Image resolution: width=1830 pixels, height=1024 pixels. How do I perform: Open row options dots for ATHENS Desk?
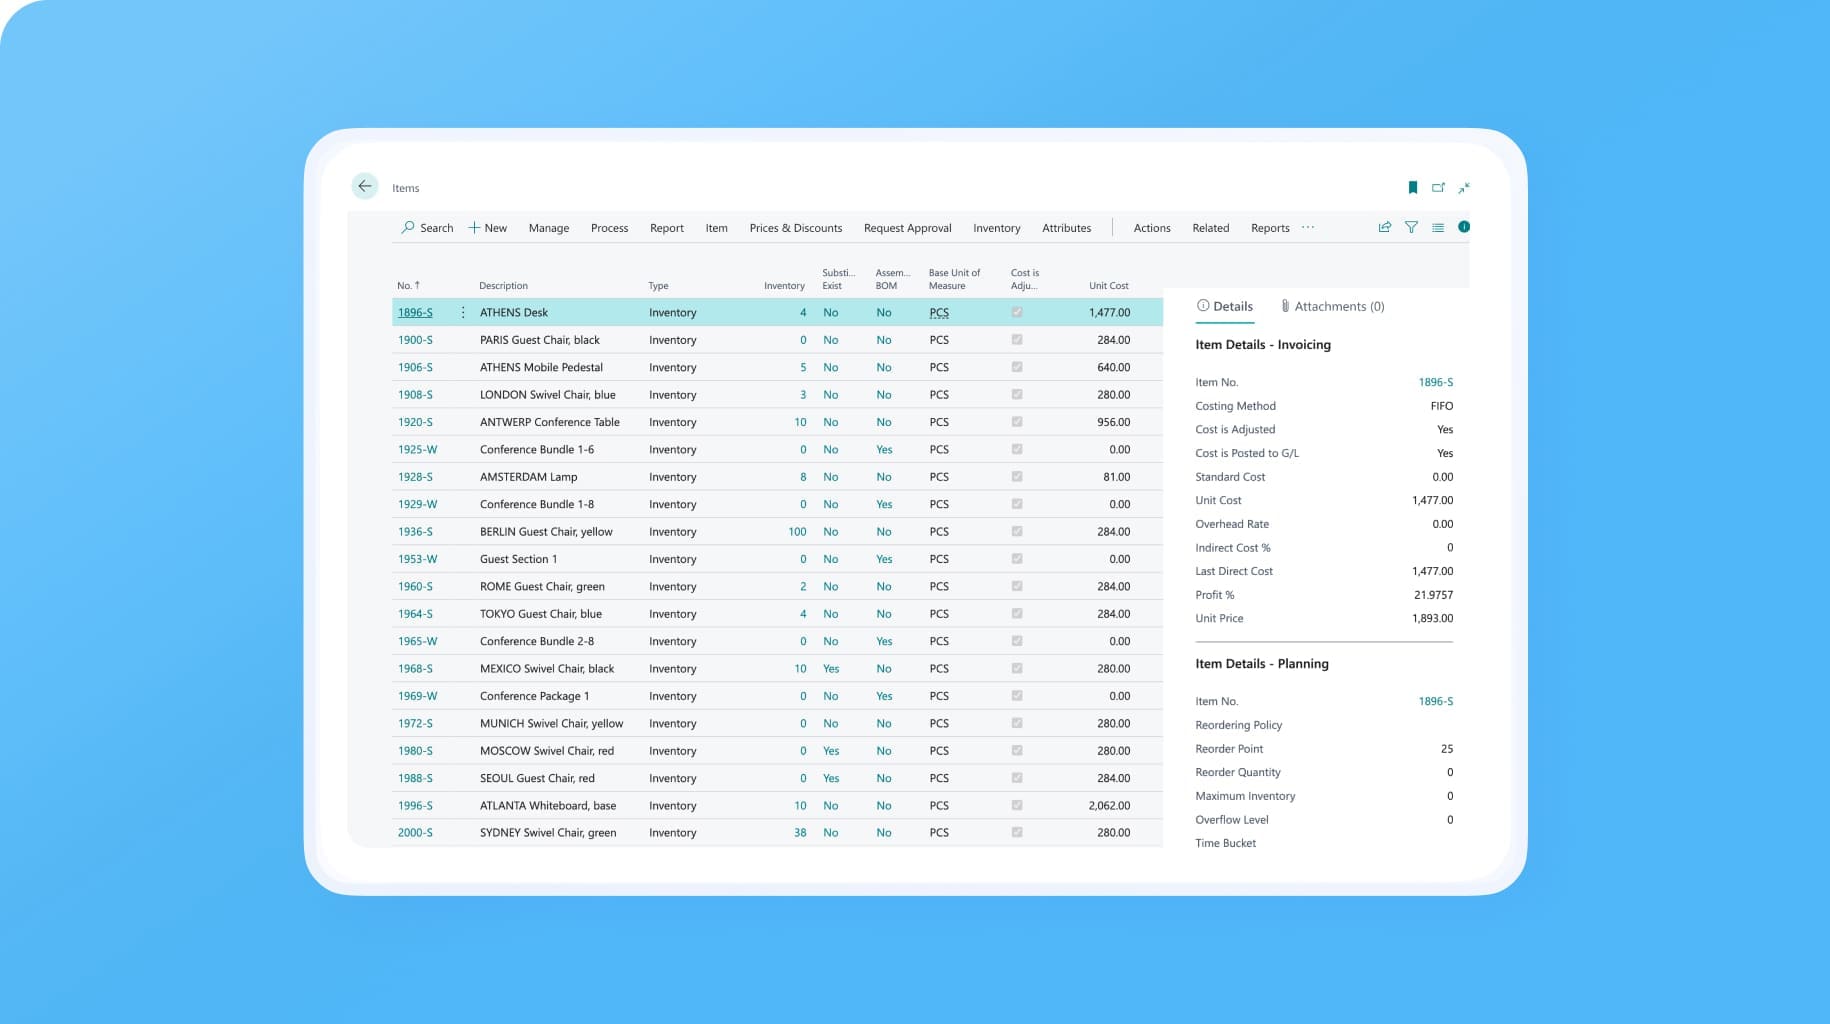(x=463, y=313)
